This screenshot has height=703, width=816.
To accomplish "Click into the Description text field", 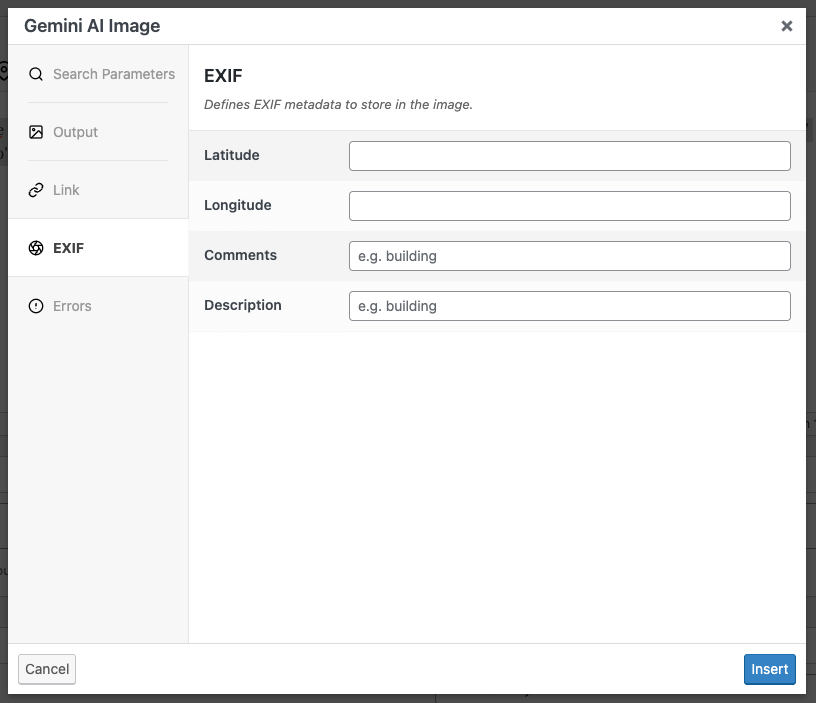I will 570,306.
